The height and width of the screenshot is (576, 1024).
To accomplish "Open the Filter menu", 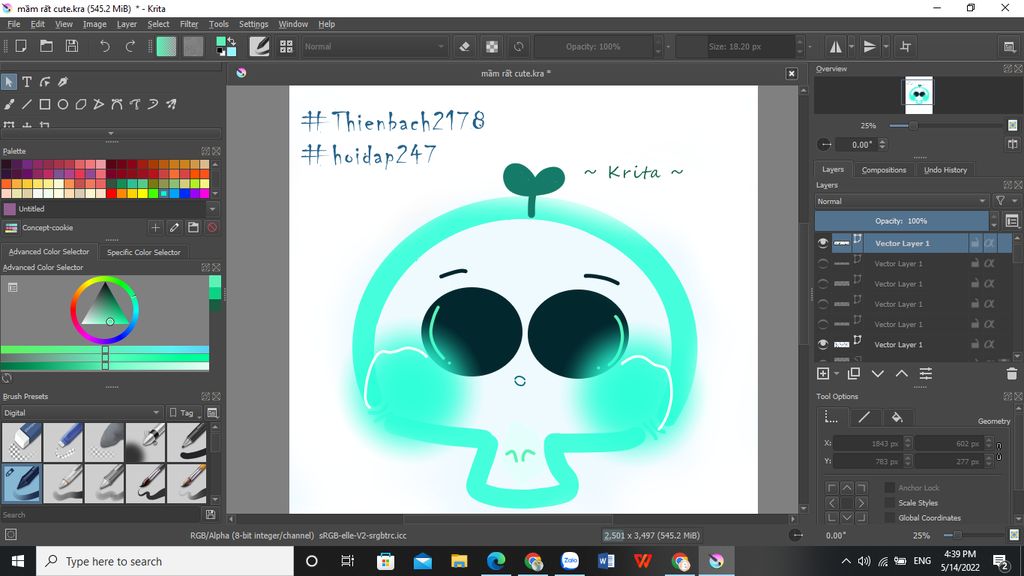I will tap(189, 24).
